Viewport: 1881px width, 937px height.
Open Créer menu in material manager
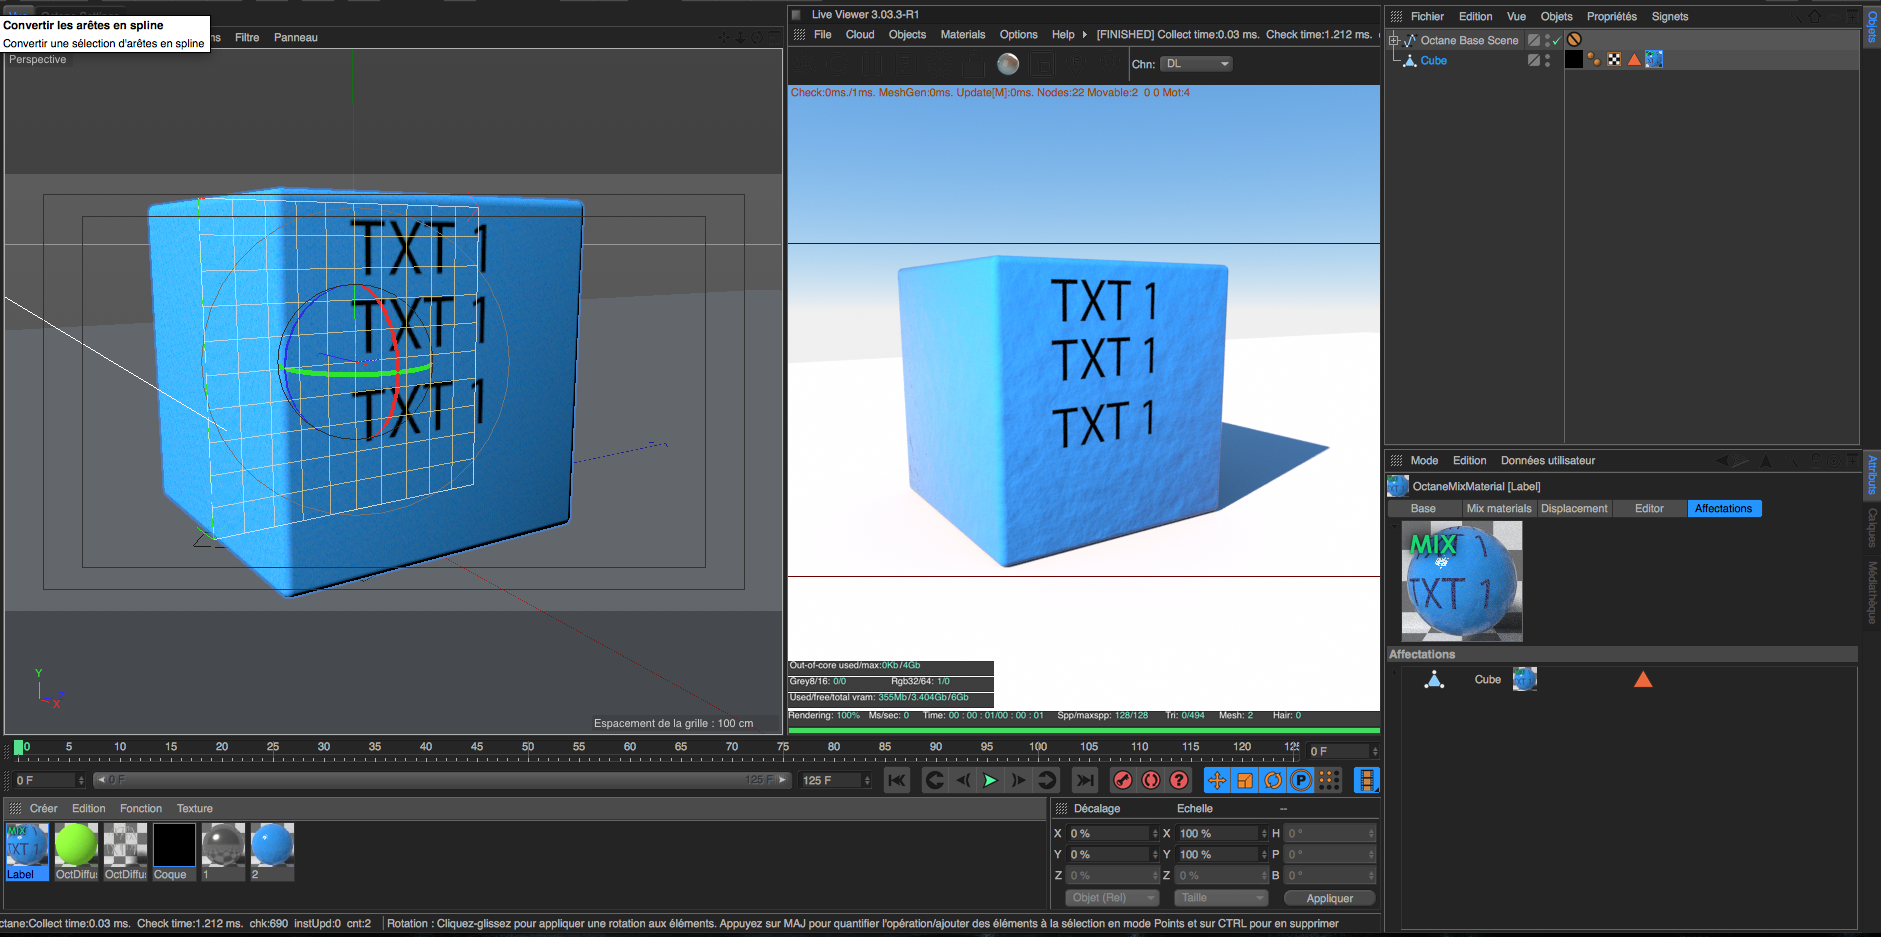(x=43, y=809)
